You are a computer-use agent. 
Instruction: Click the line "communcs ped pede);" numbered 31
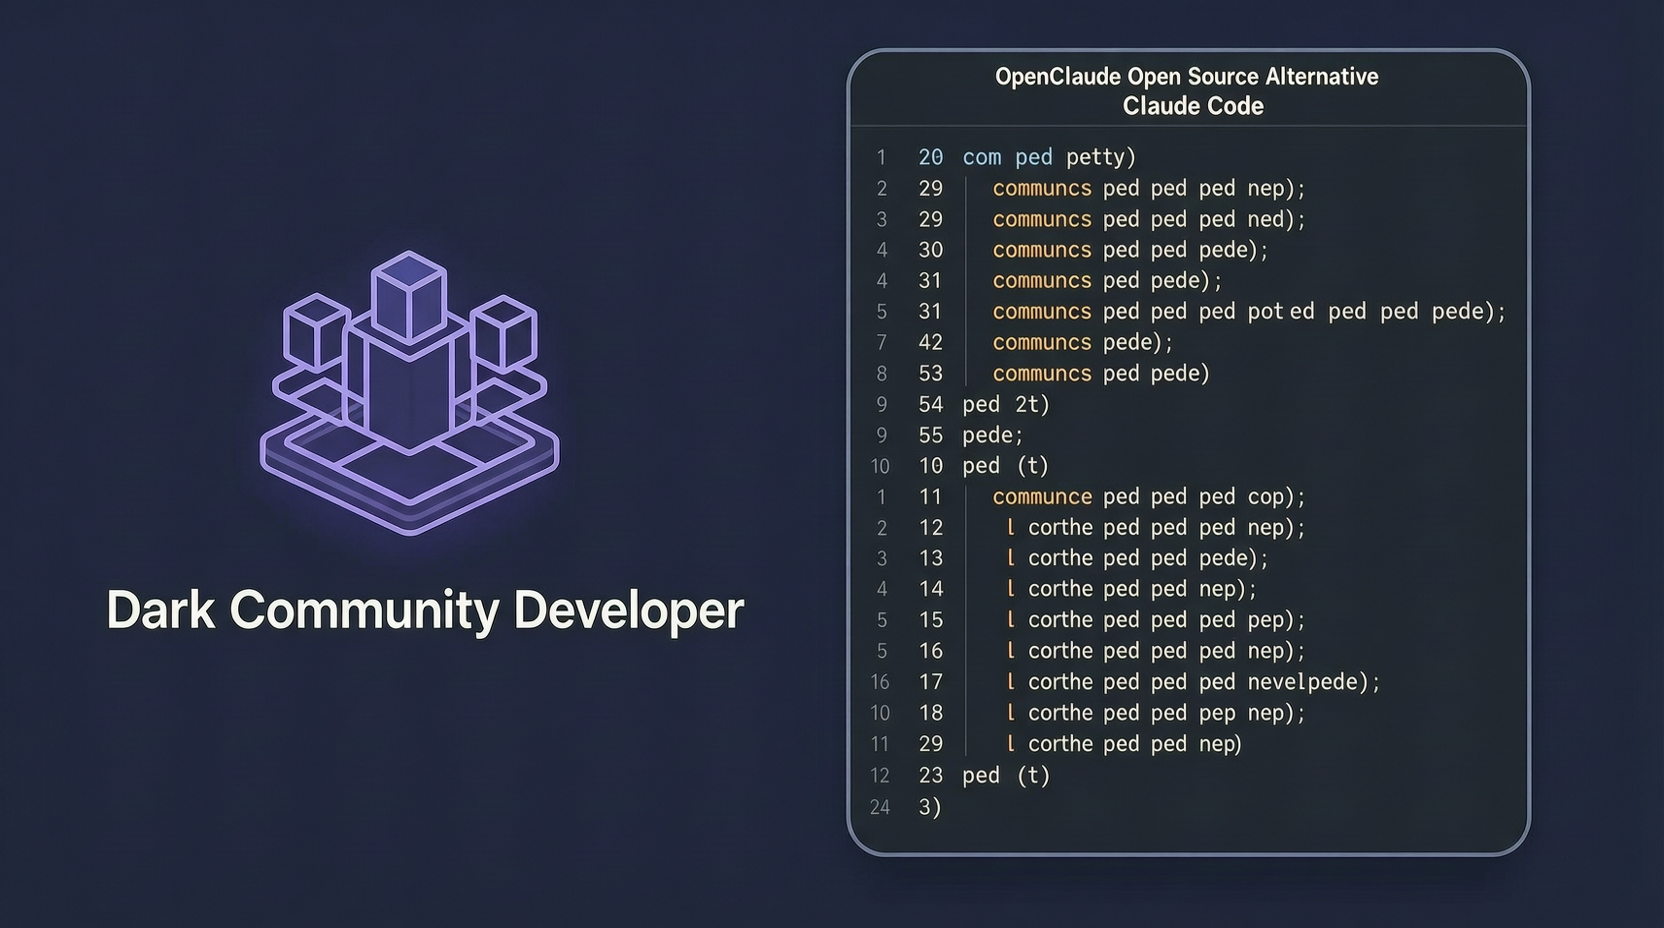point(1107,281)
